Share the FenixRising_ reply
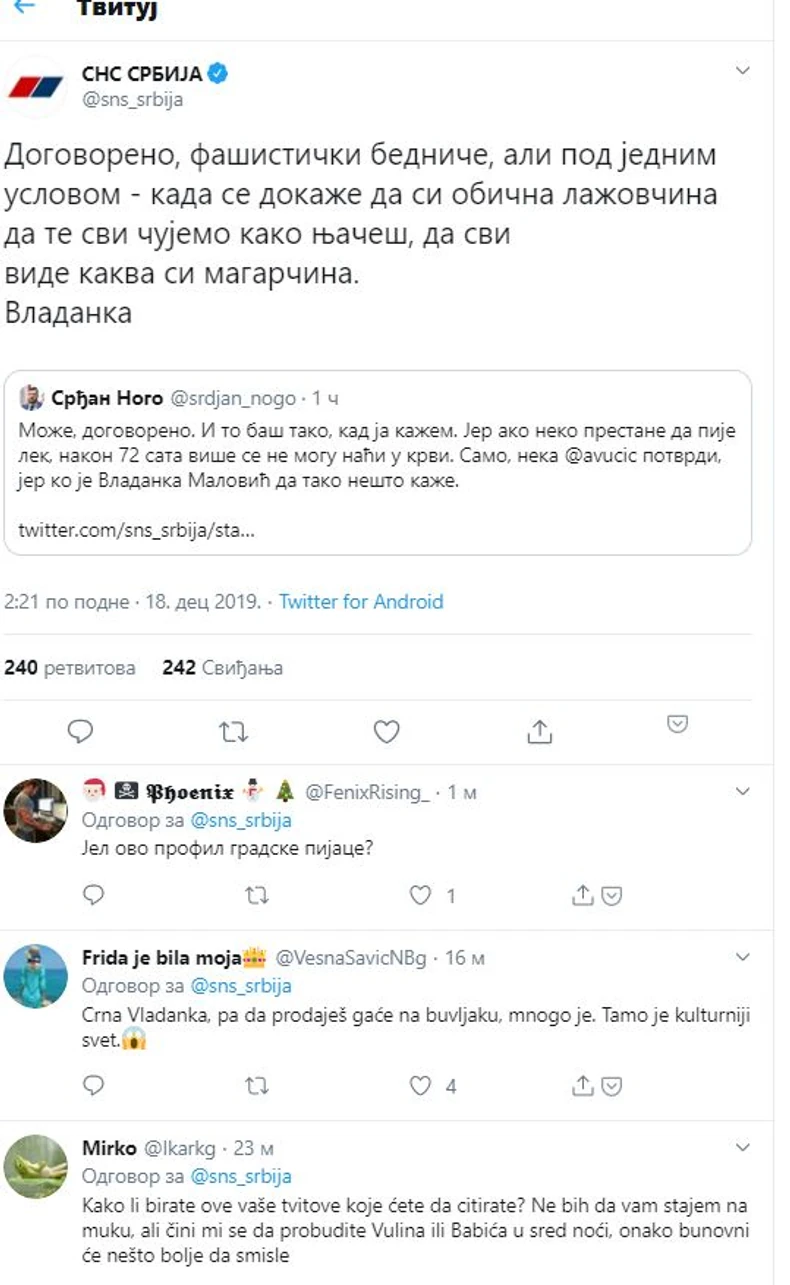790x1285 pixels. pos(583,896)
